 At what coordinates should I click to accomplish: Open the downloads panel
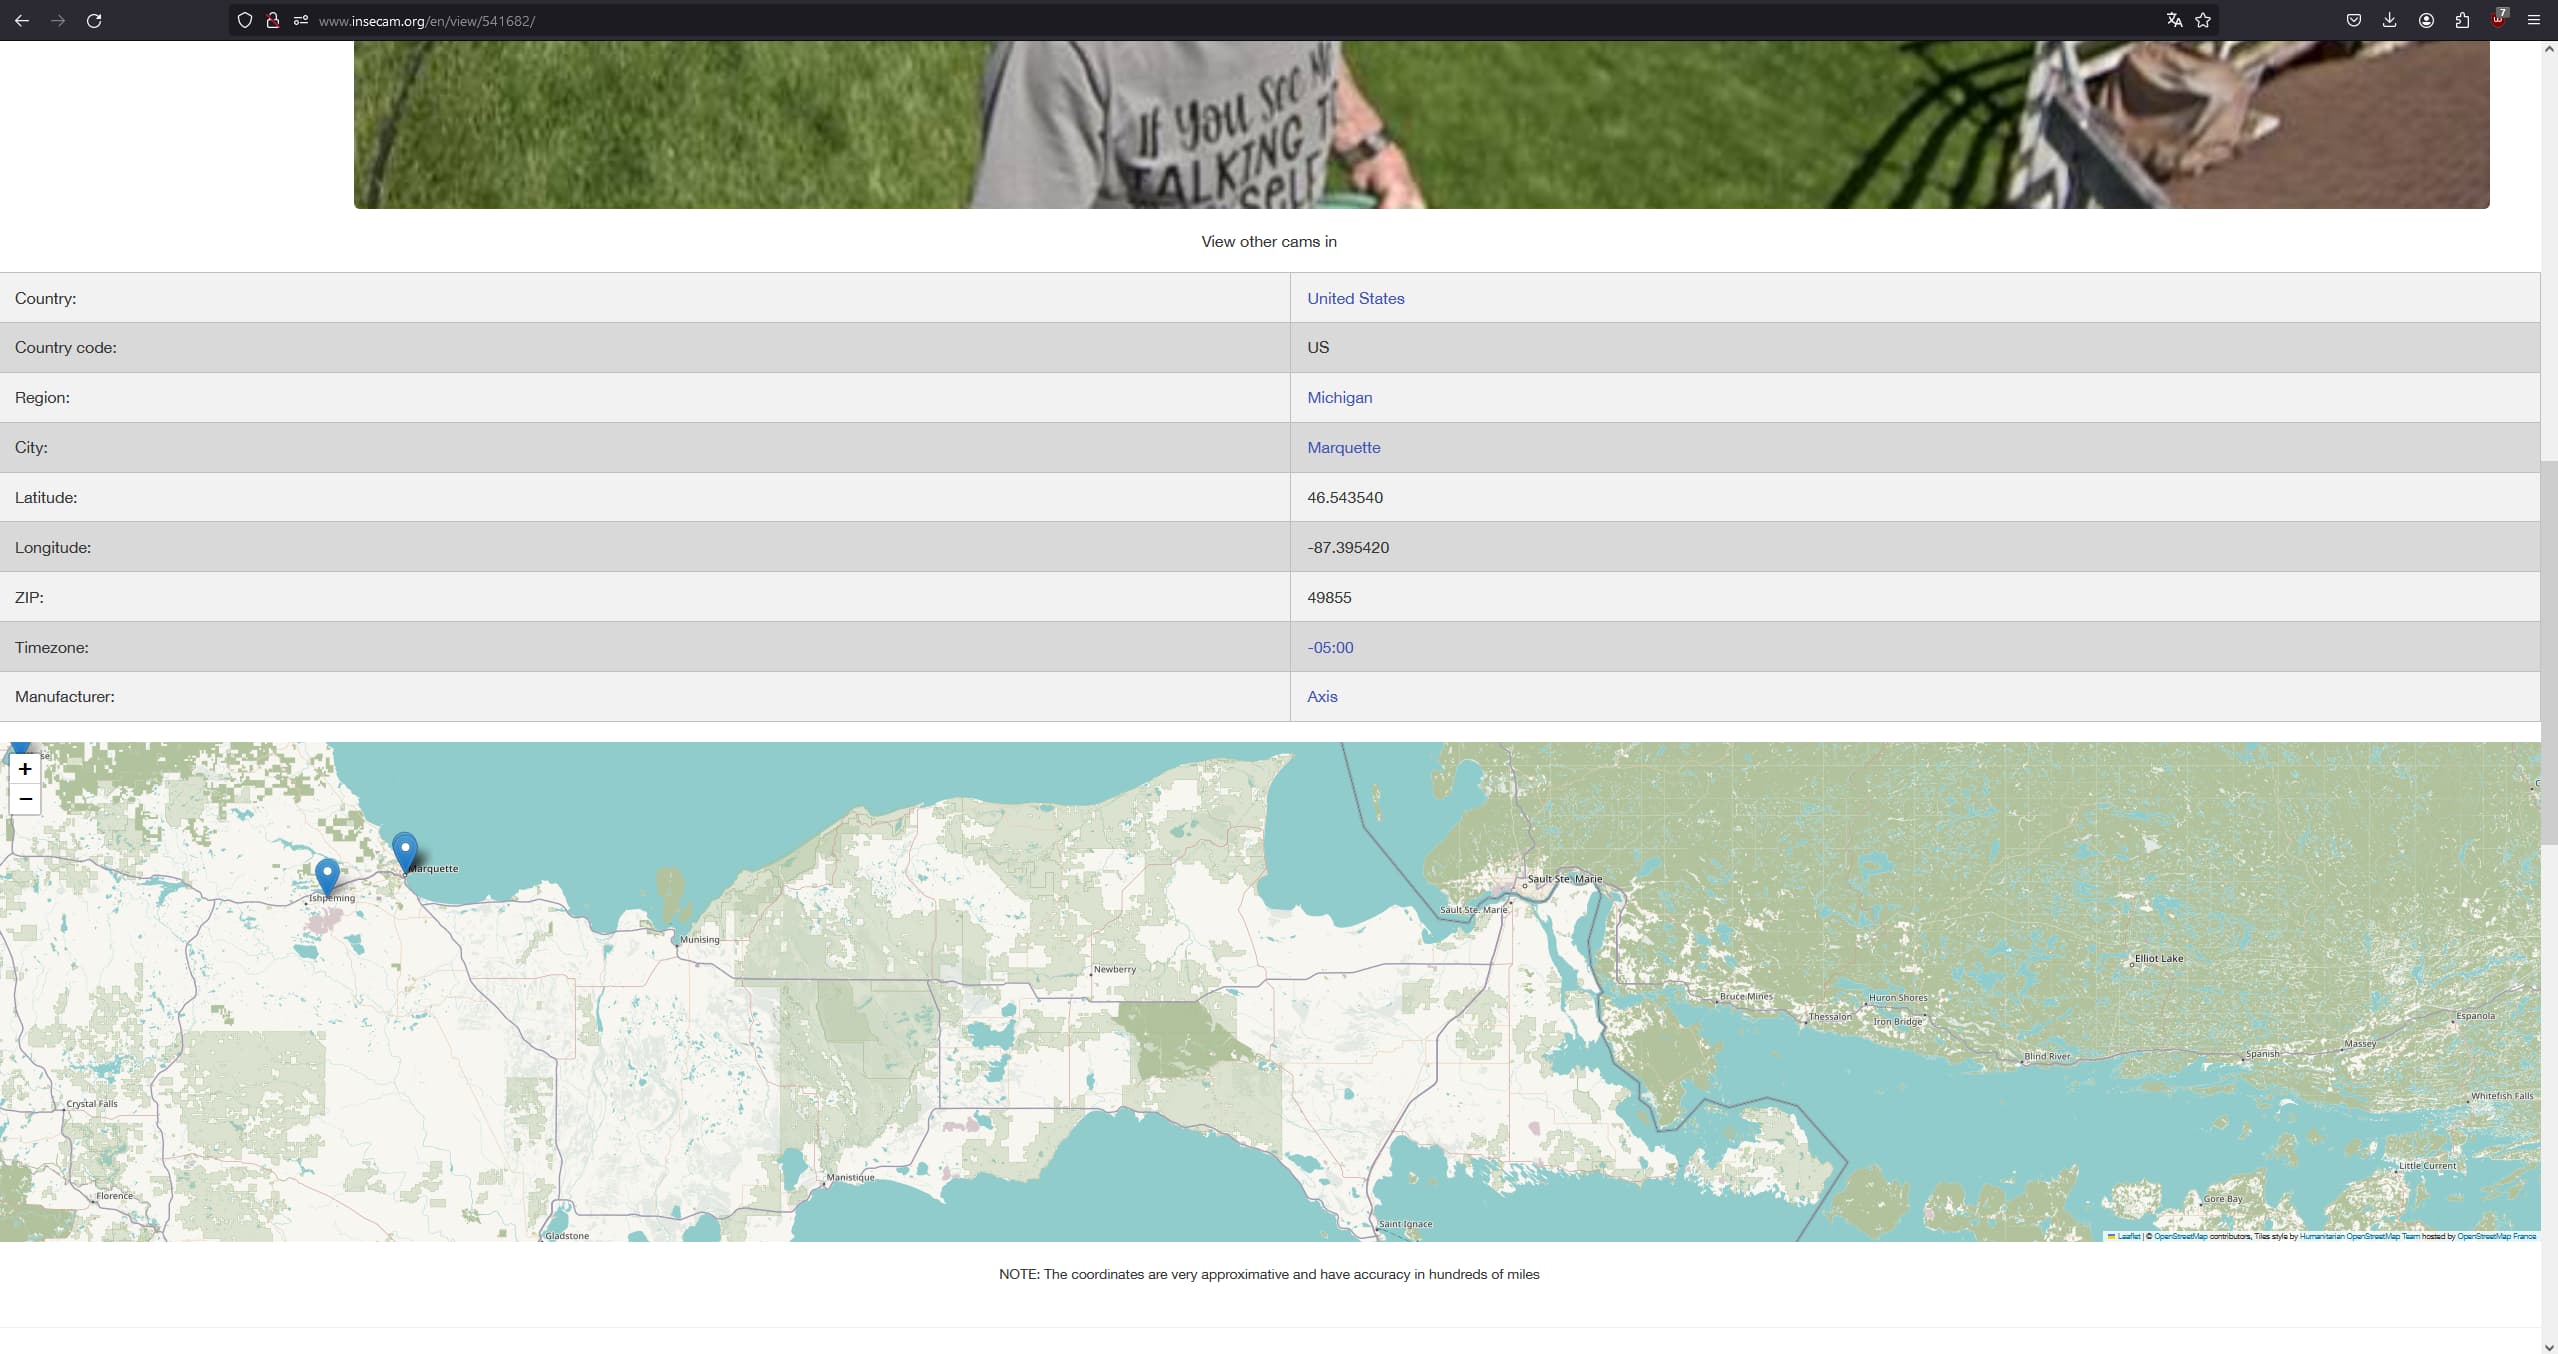point(2390,20)
